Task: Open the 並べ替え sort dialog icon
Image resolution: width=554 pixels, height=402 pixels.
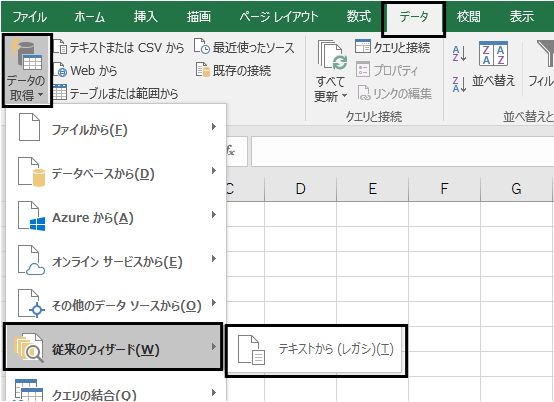Action: (x=493, y=53)
